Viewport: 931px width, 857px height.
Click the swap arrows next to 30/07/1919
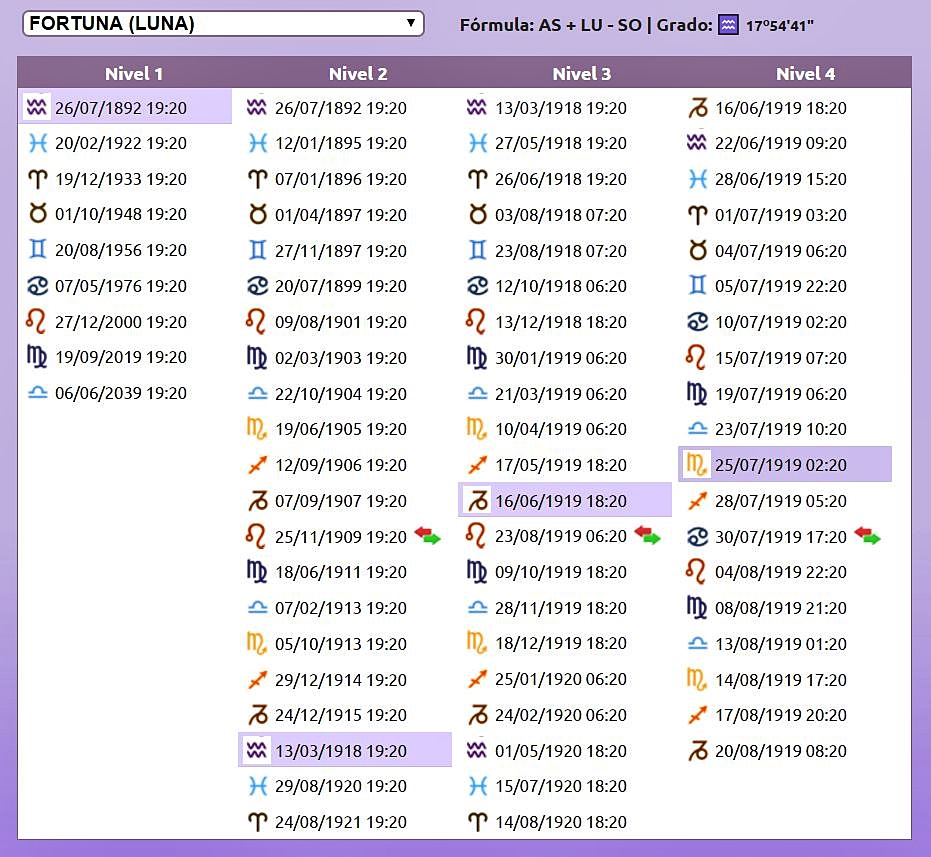pyautogui.click(x=868, y=536)
